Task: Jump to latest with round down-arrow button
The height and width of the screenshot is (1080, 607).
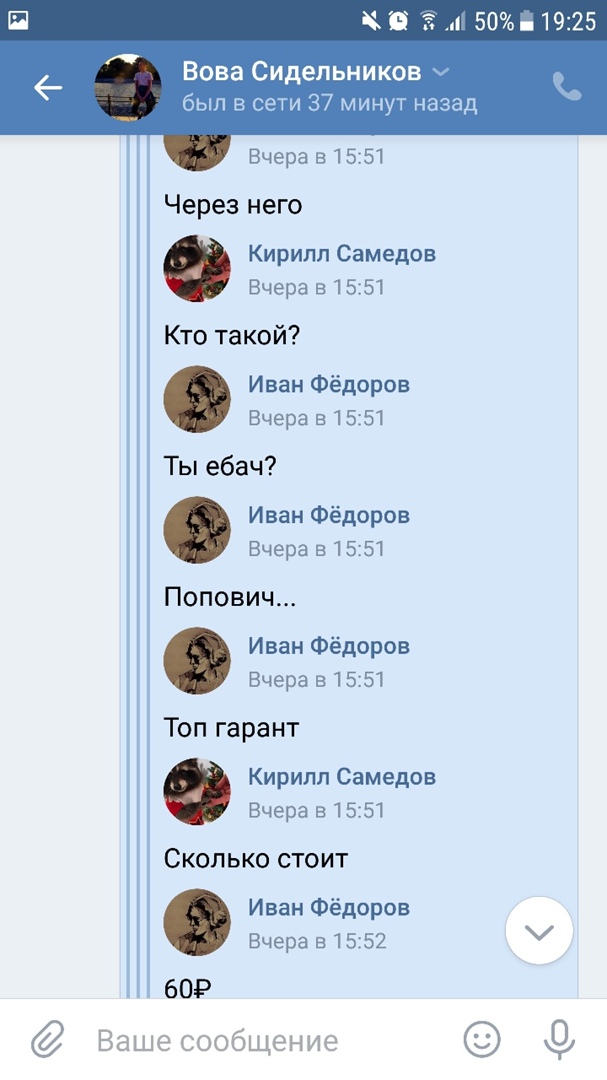Action: point(539,931)
